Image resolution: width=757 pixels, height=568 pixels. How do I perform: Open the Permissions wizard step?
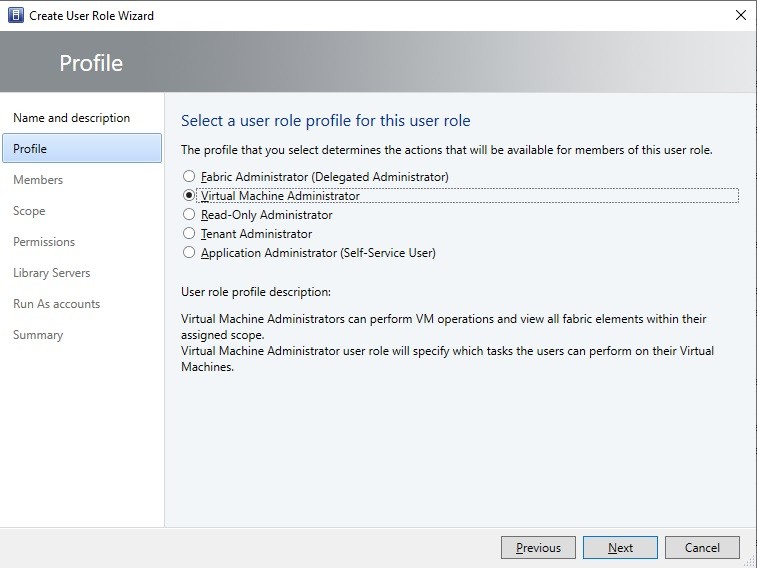[x=44, y=242]
